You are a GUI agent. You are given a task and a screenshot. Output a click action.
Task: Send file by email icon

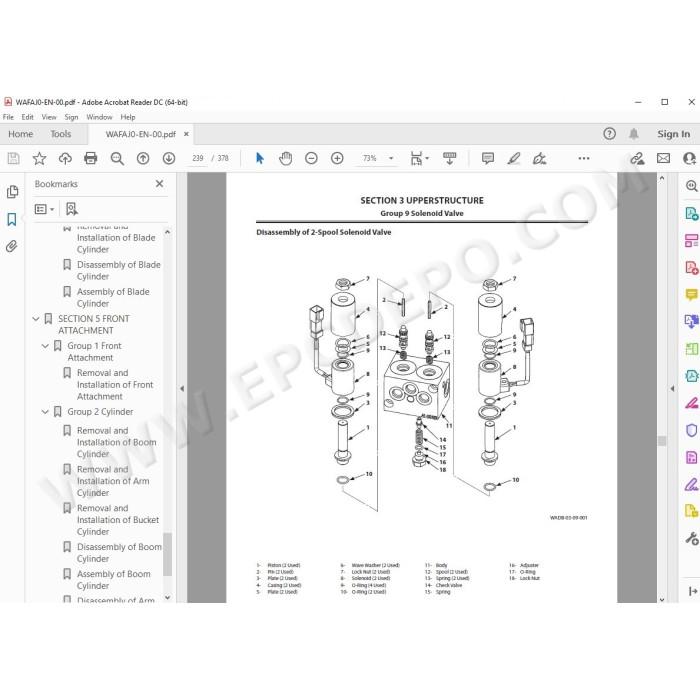tap(663, 158)
